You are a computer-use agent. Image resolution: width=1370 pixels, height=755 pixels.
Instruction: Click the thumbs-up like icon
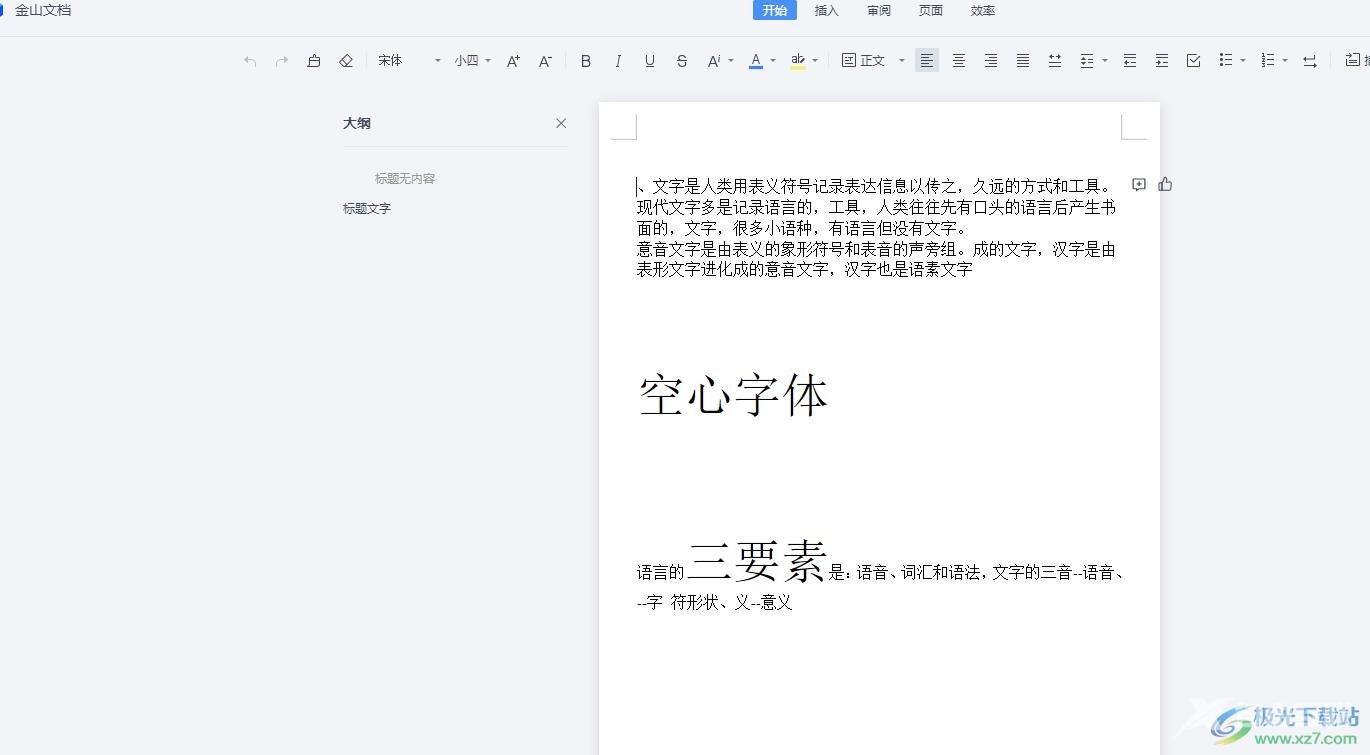pos(1165,184)
